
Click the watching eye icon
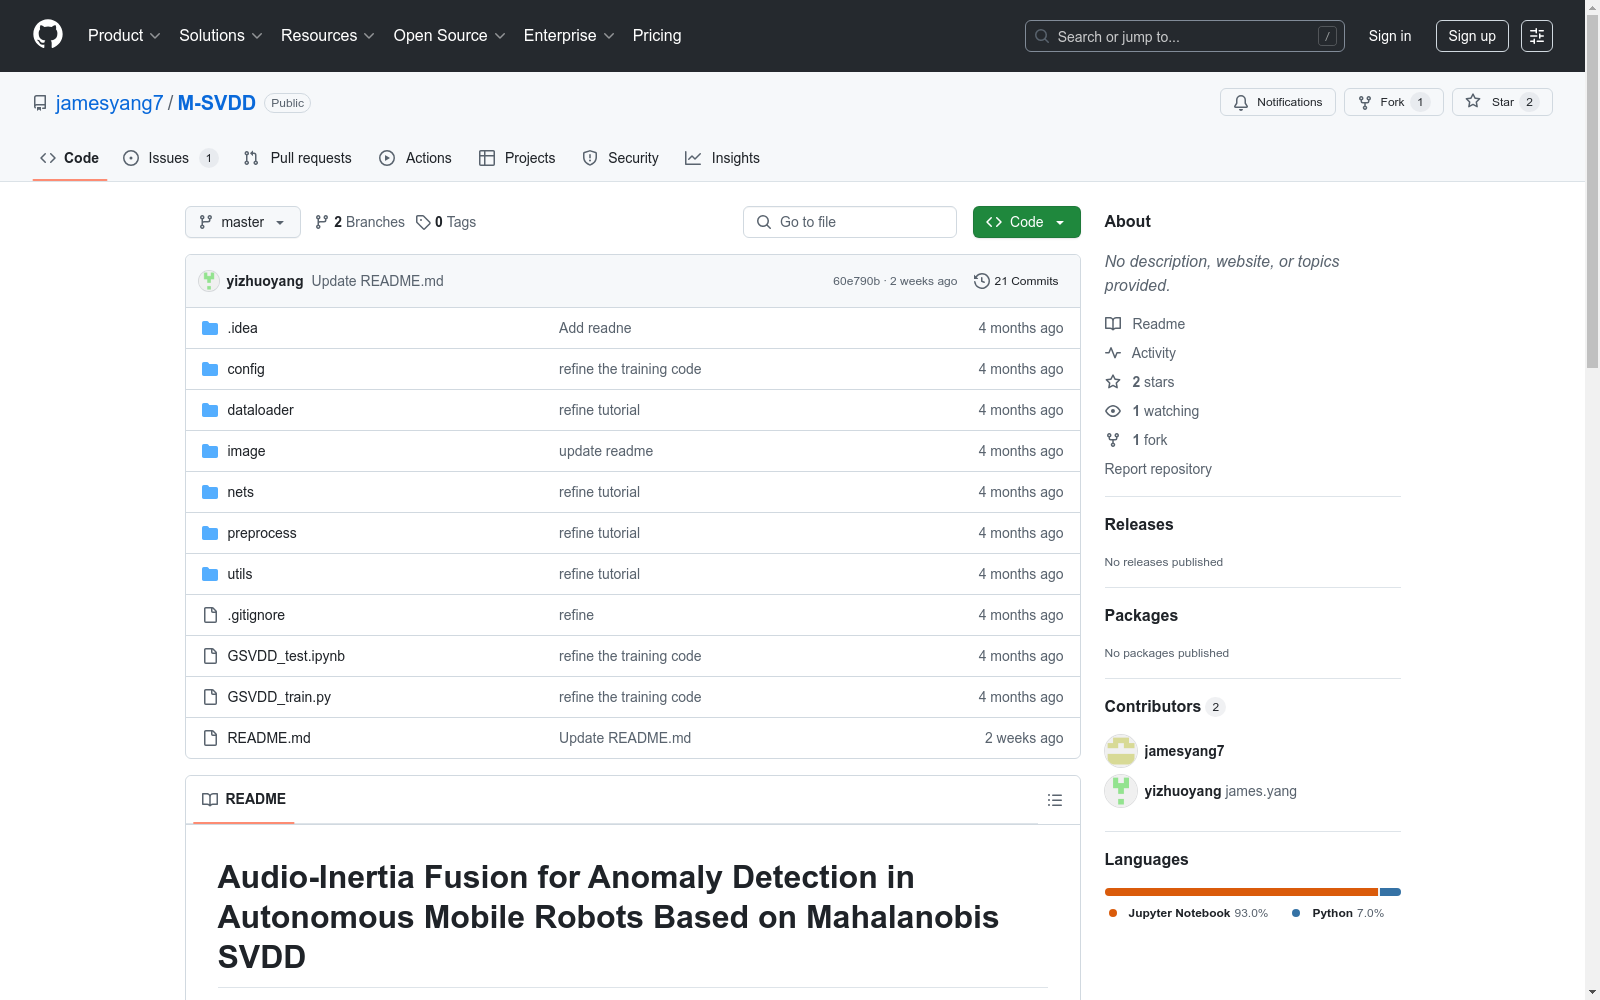point(1113,411)
